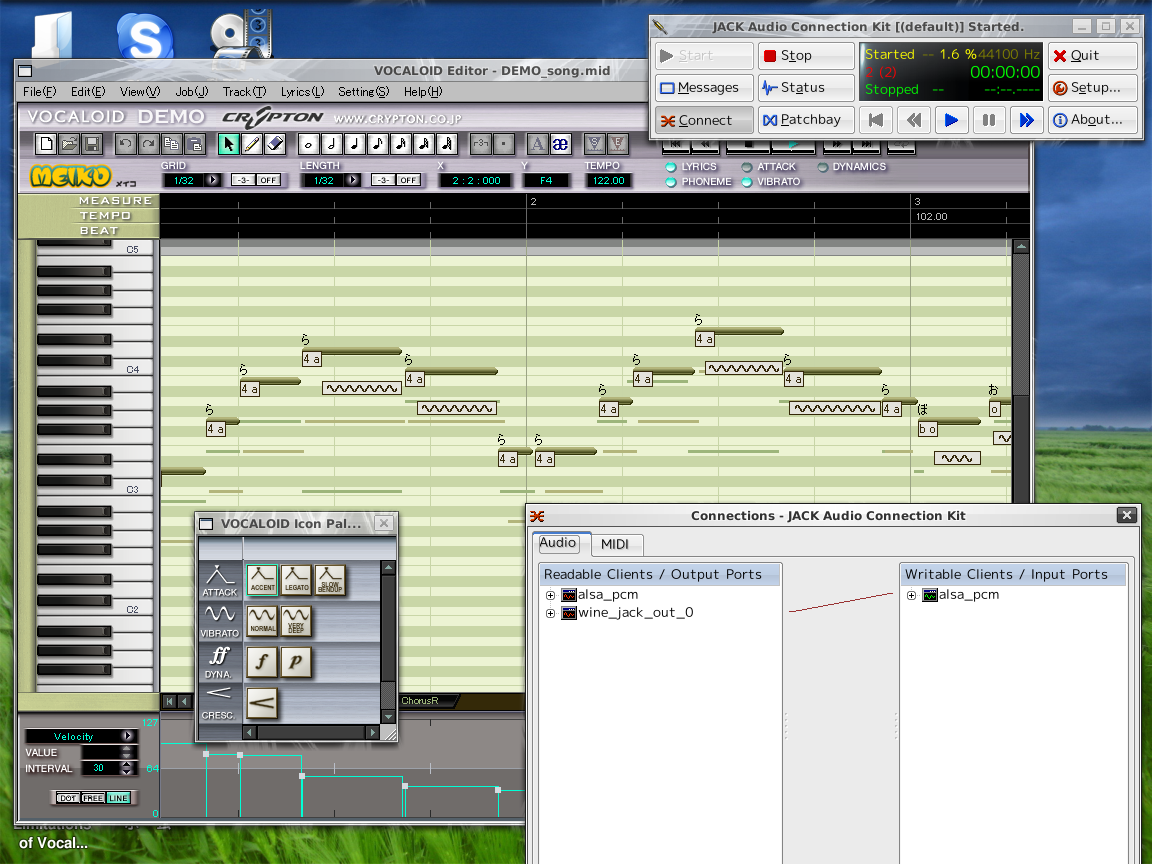Open JACK Setup dialog
Viewport: 1152px width, 864px height.
[x=1092, y=87]
